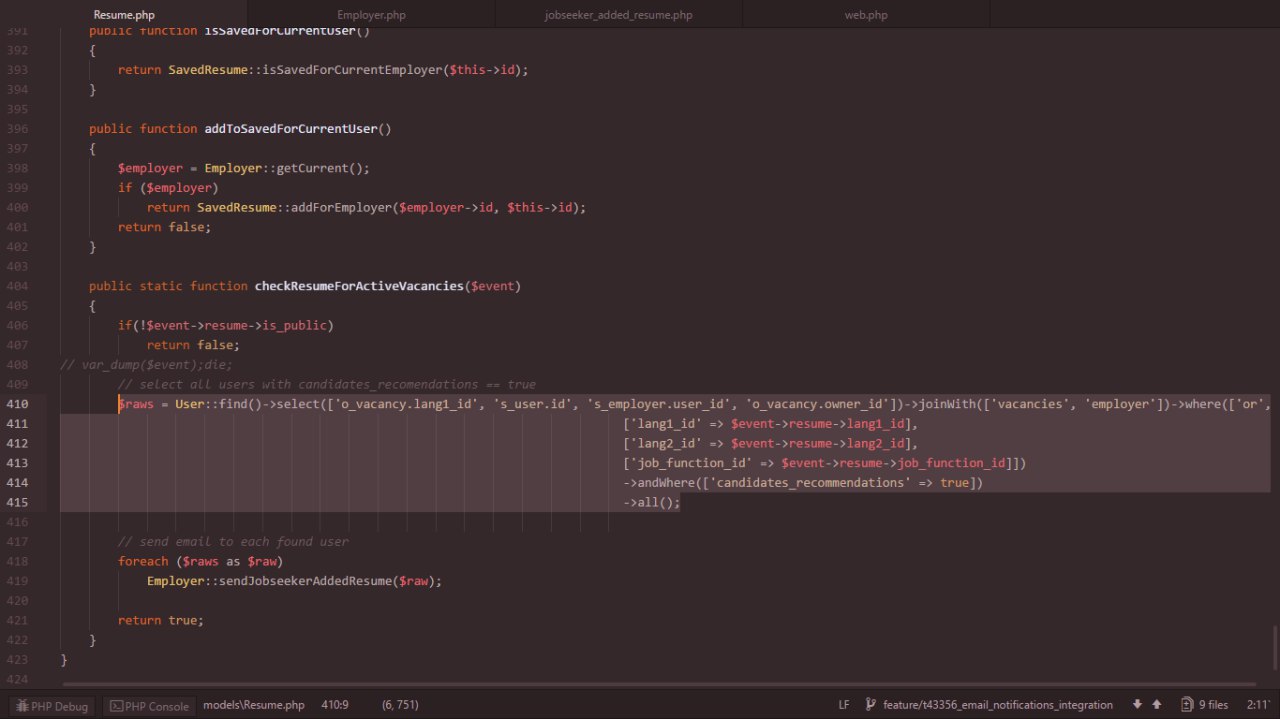Image resolution: width=1280 pixels, height=719 pixels.
Task: Open the PHP Debug panel
Action: 52,706
